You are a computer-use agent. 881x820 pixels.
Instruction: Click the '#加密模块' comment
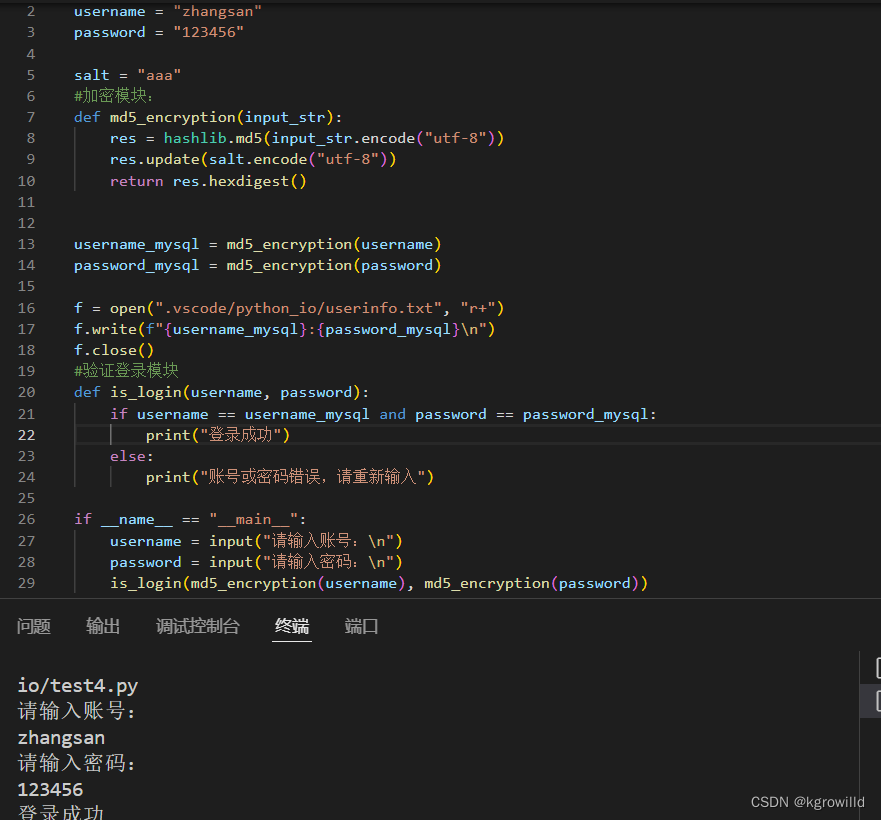(x=113, y=96)
